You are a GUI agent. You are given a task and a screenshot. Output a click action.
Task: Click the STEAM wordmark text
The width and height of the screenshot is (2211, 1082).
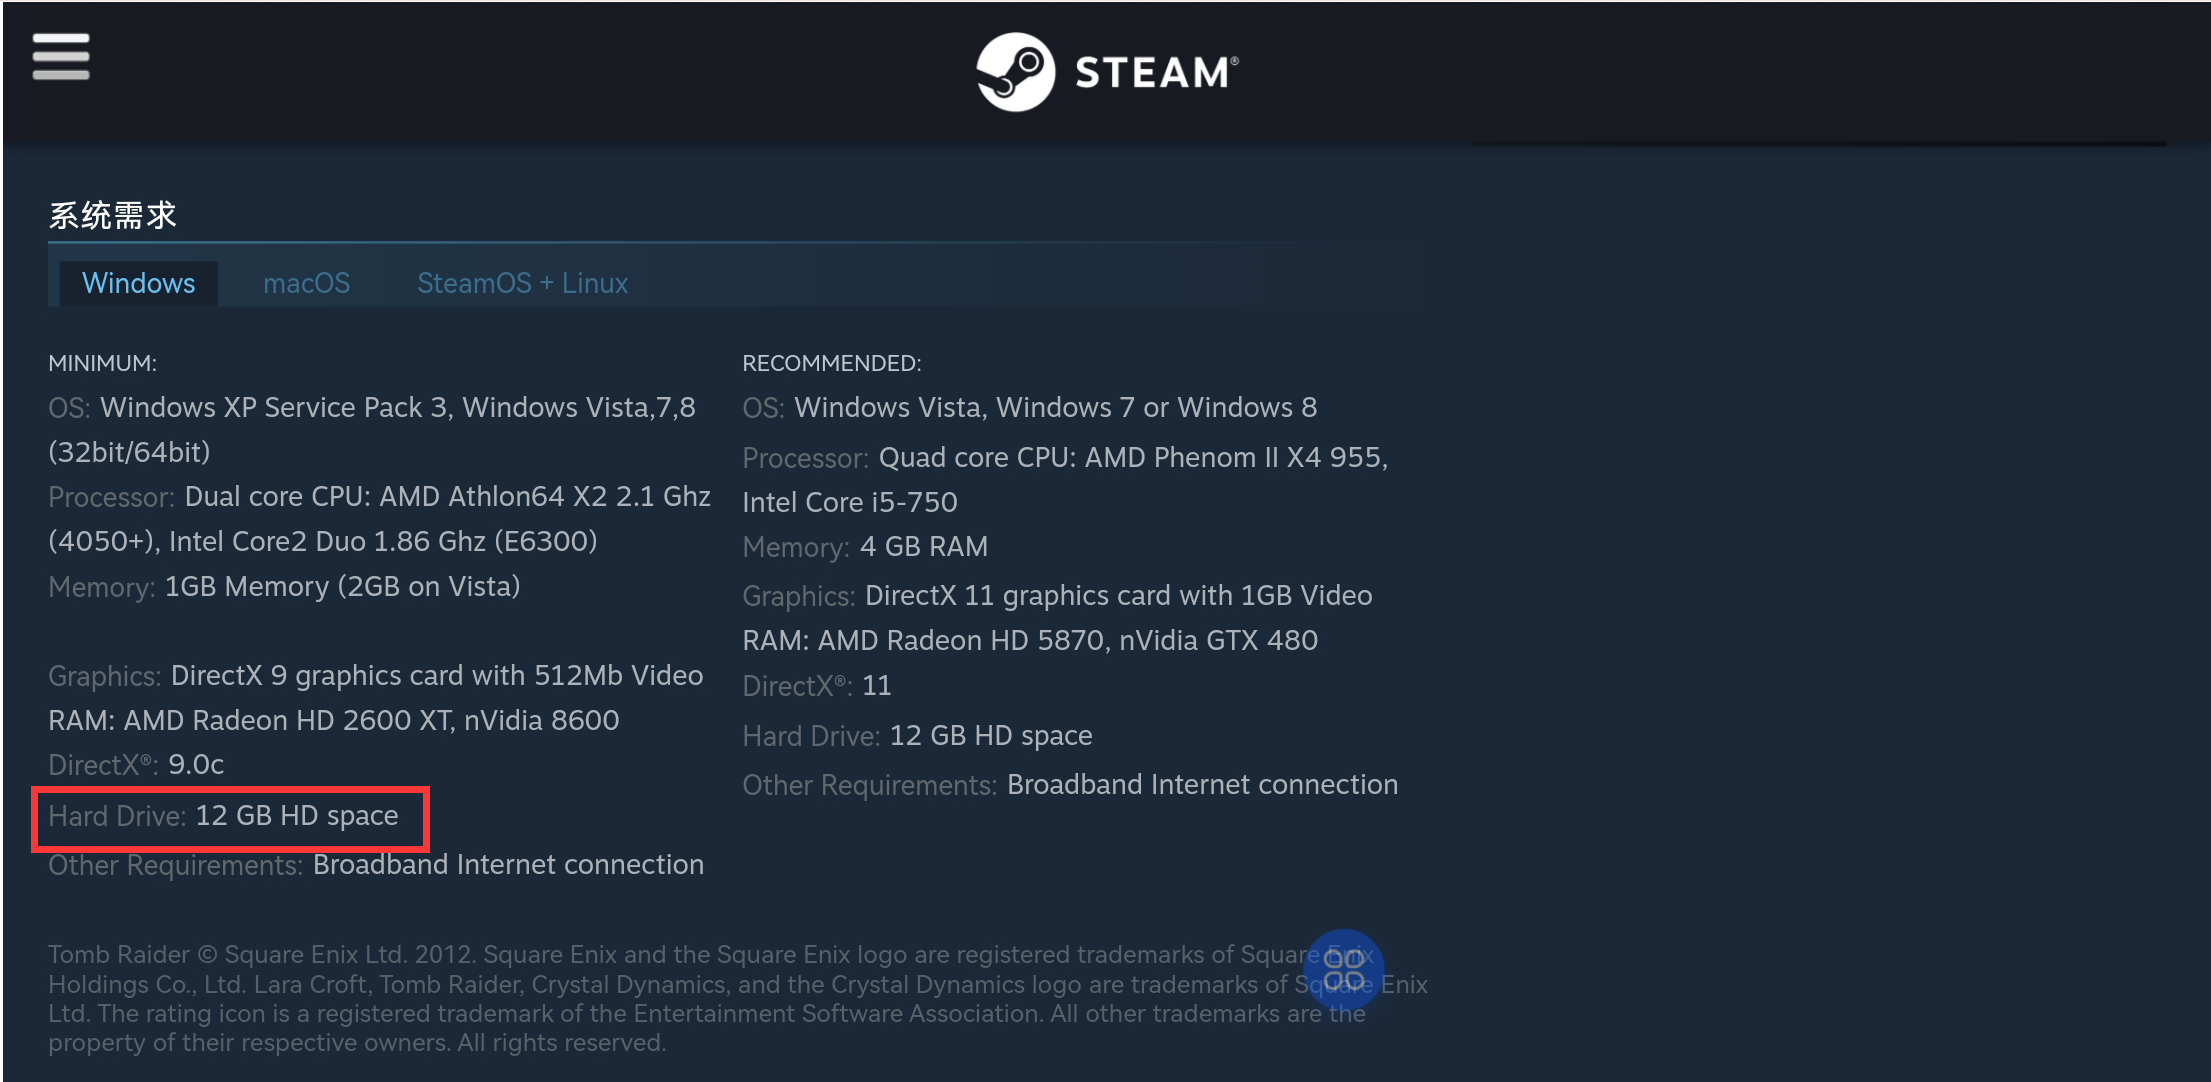1157,73
